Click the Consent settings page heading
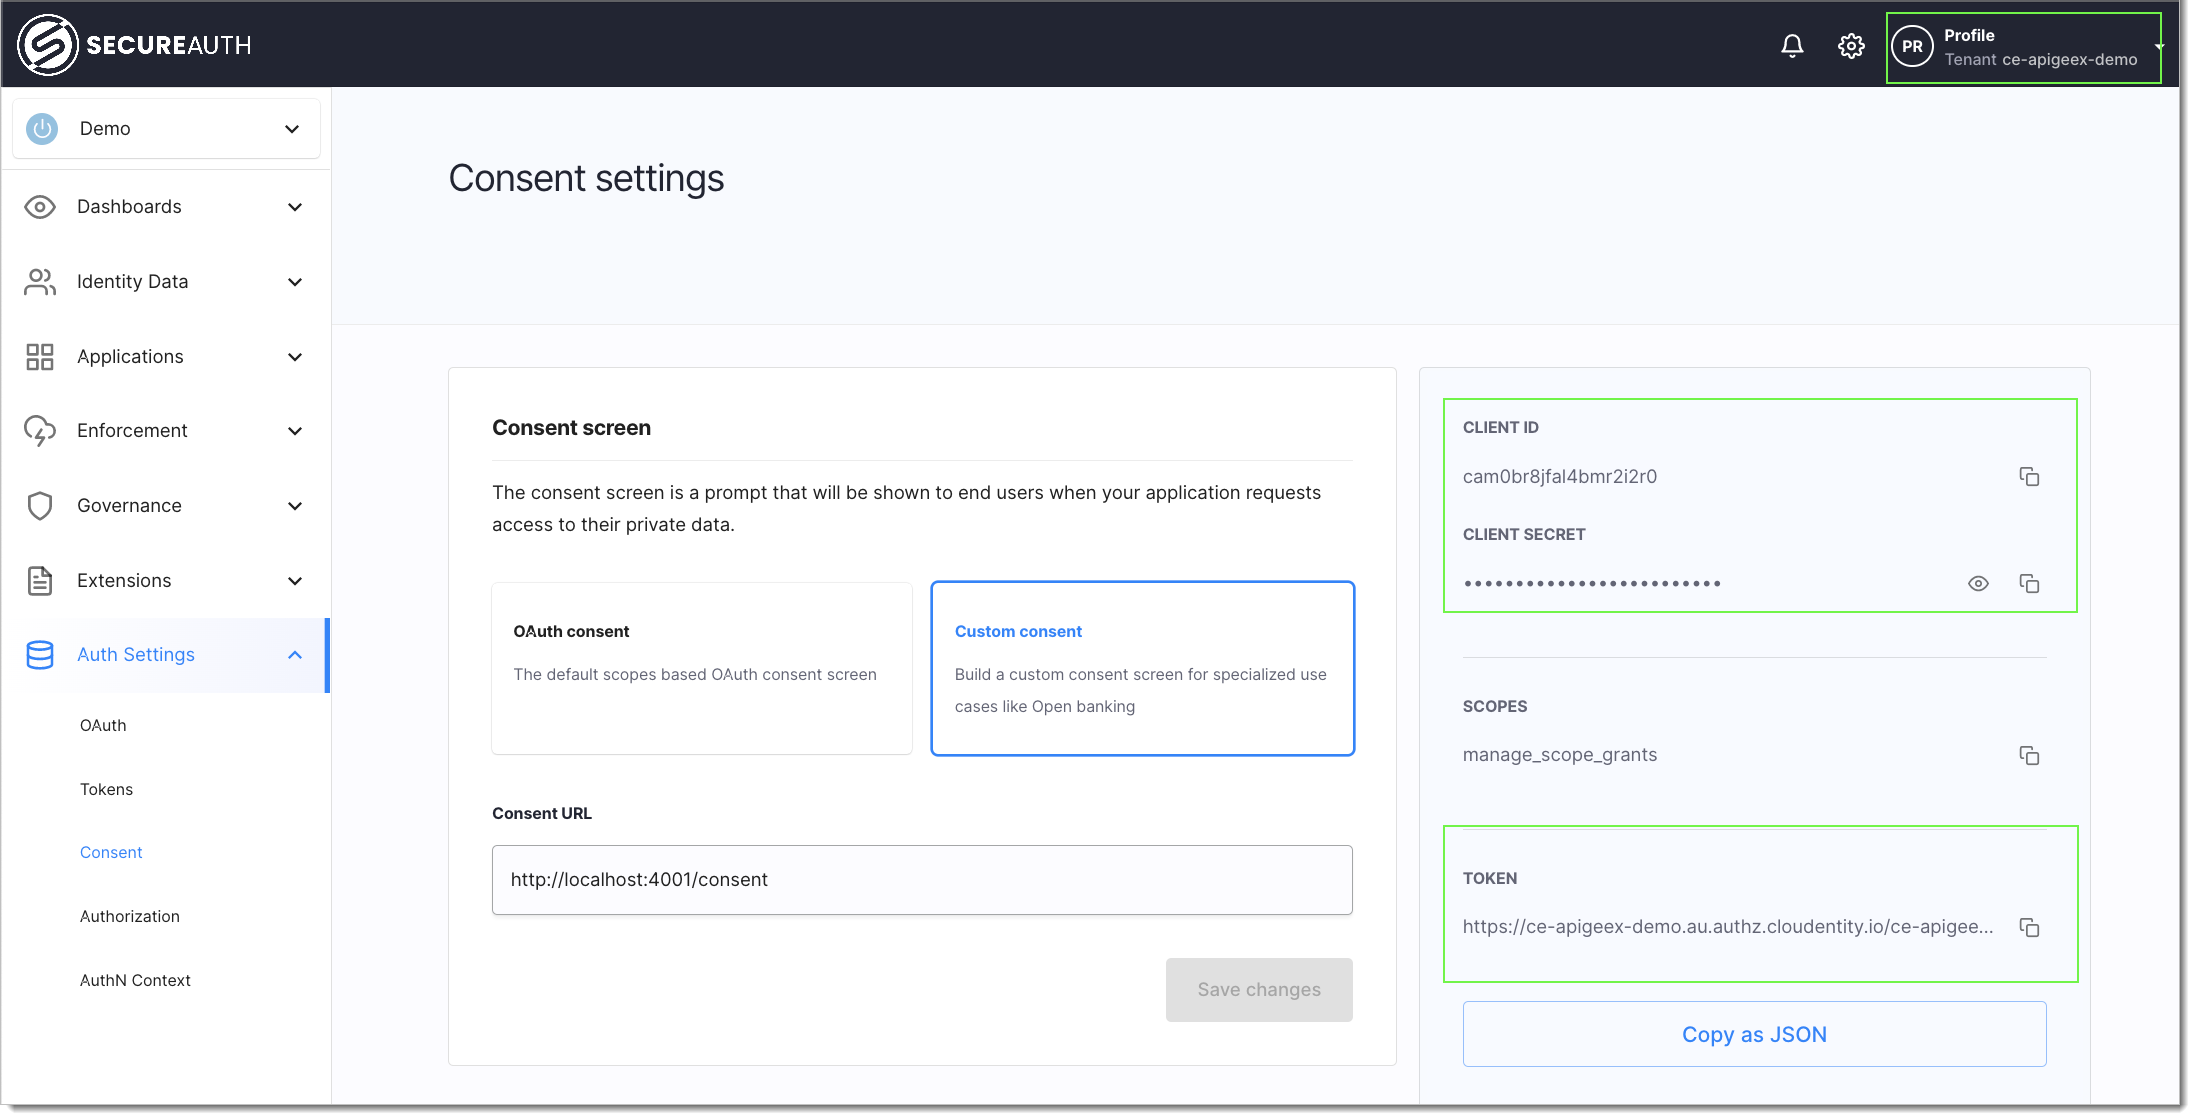This screenshot has height=1120, width=2195. pos(586,179)
